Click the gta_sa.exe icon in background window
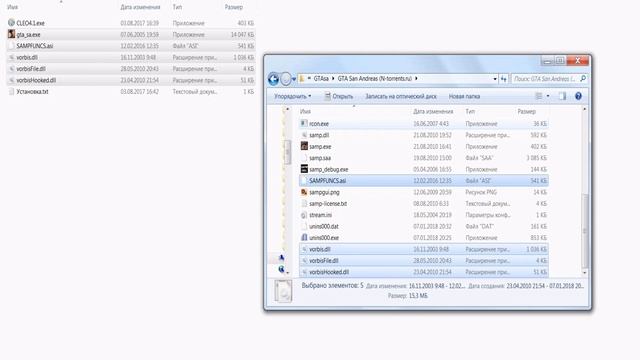This screenshot has width=640, height=360. click(x=11, y=34)
